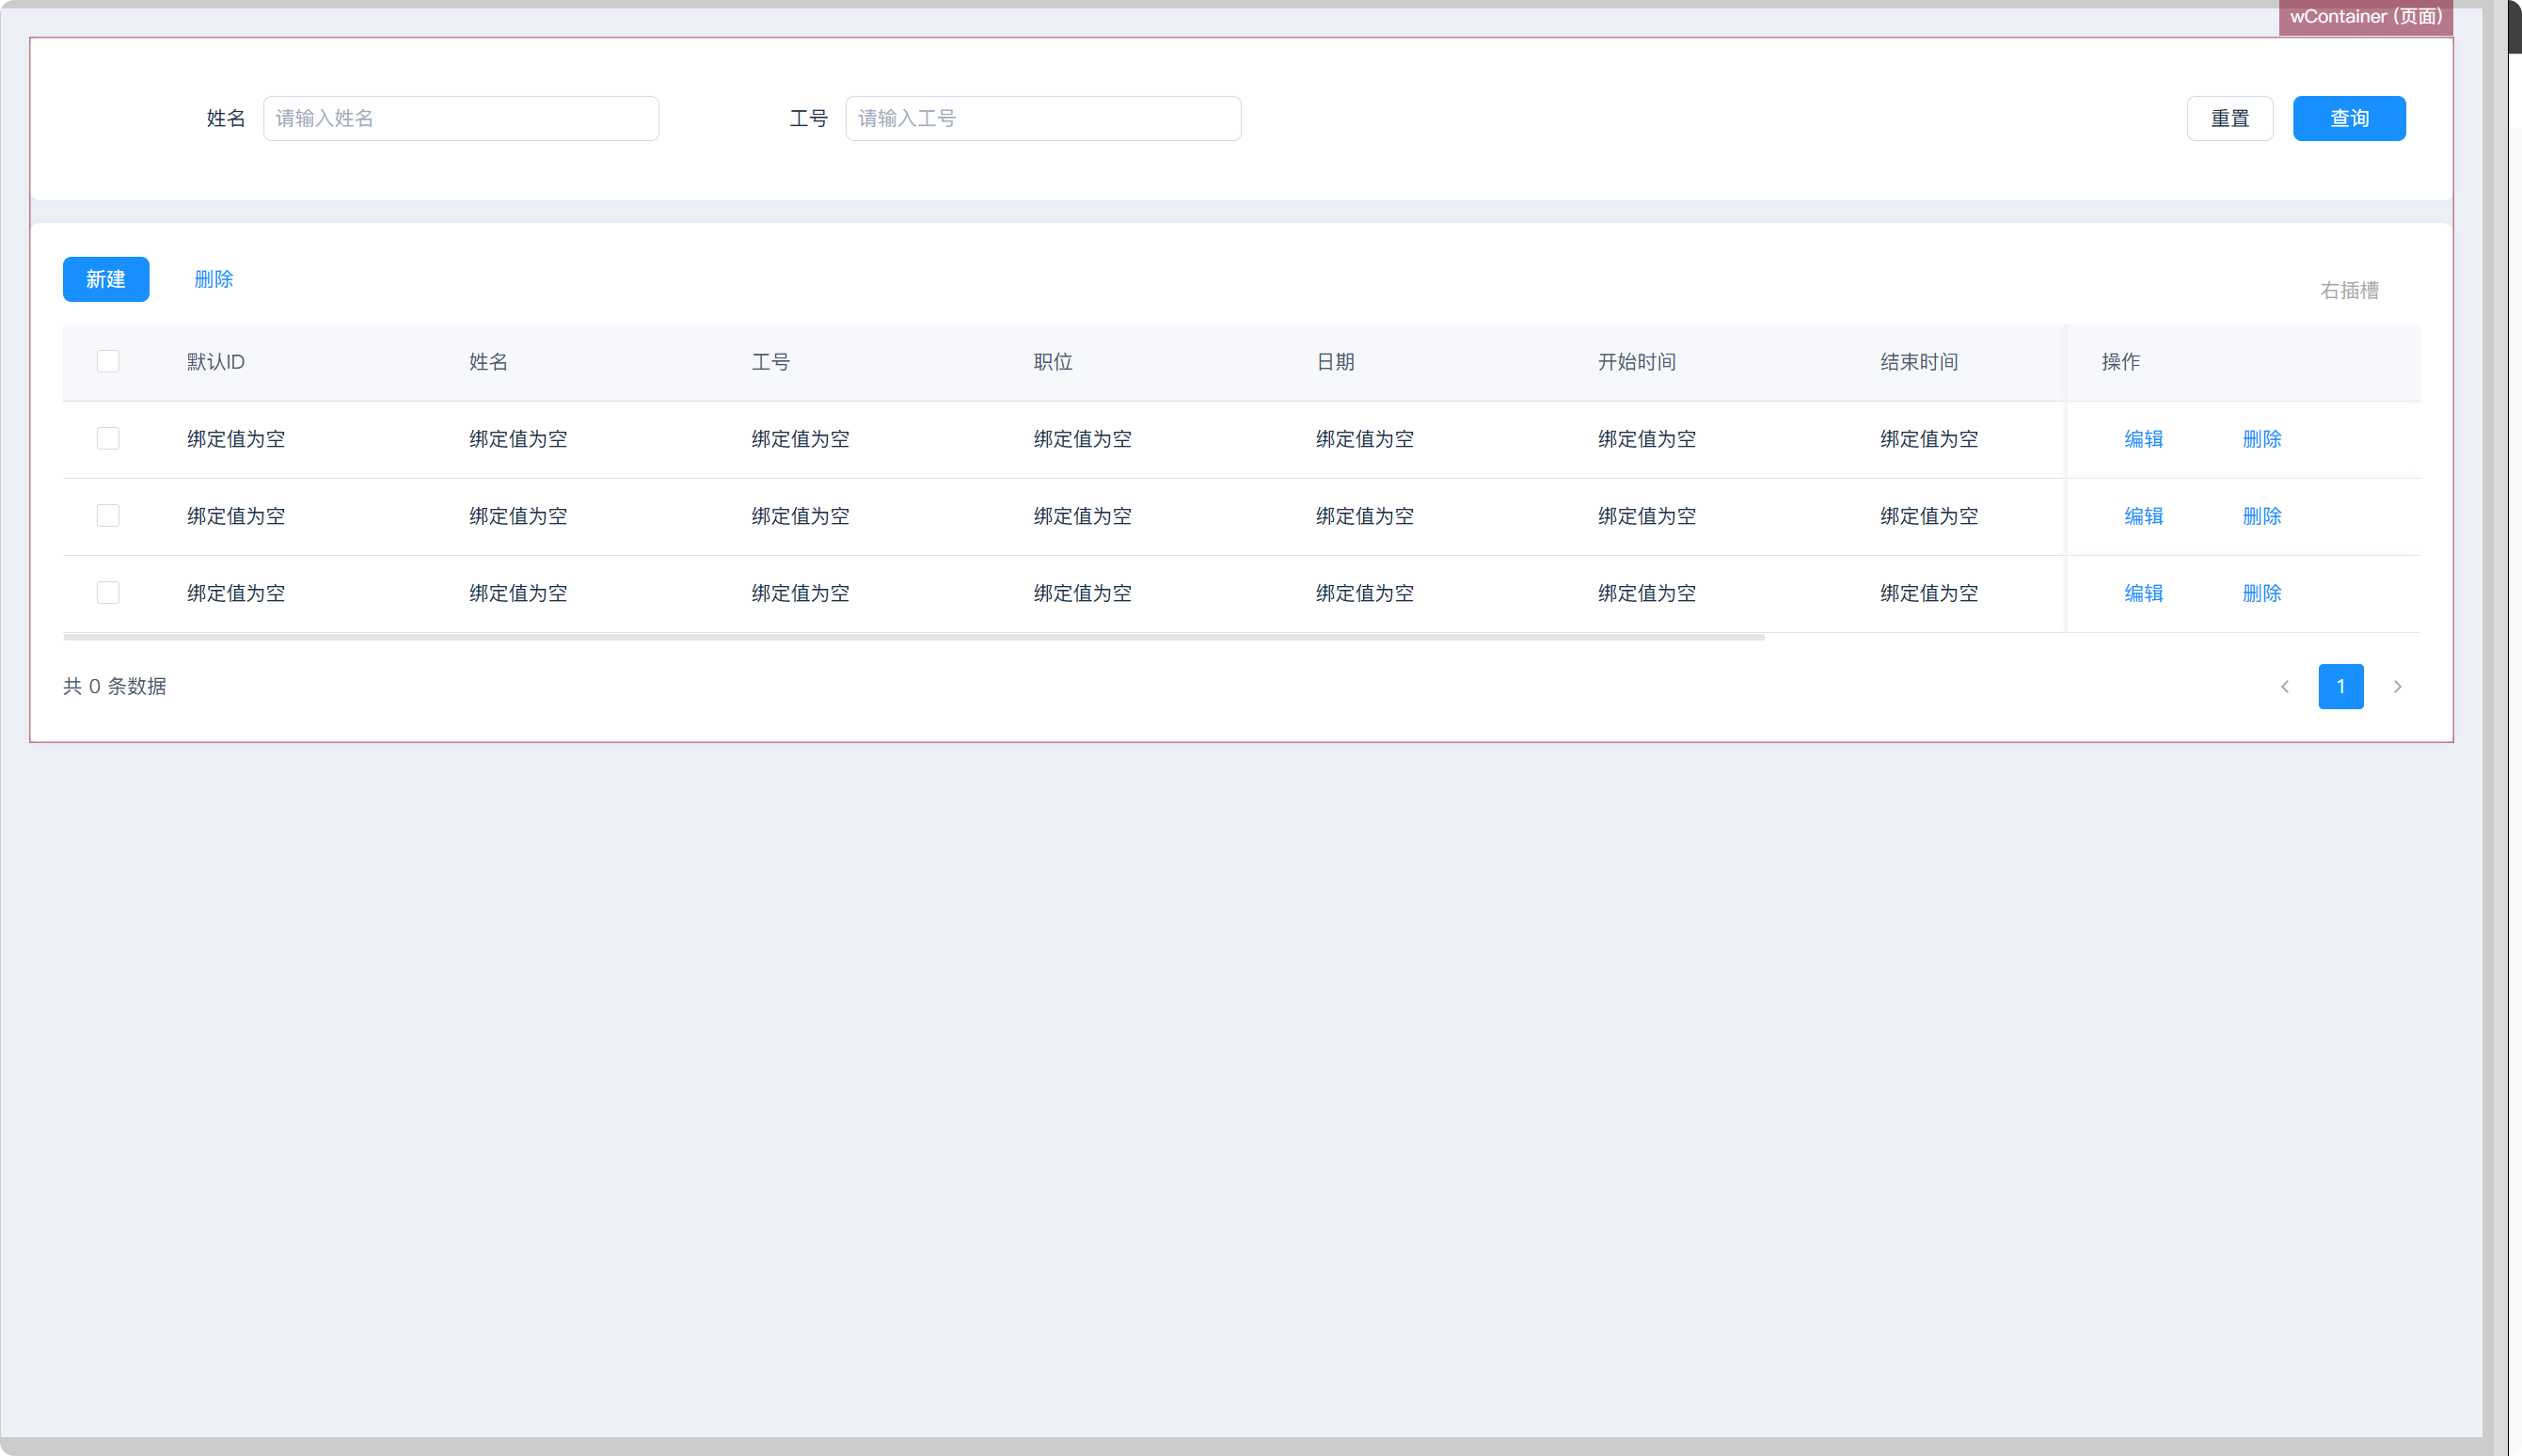Click the table's horizontal scrollbar
The image size is (2522, 1456).
tap(913, 636)
